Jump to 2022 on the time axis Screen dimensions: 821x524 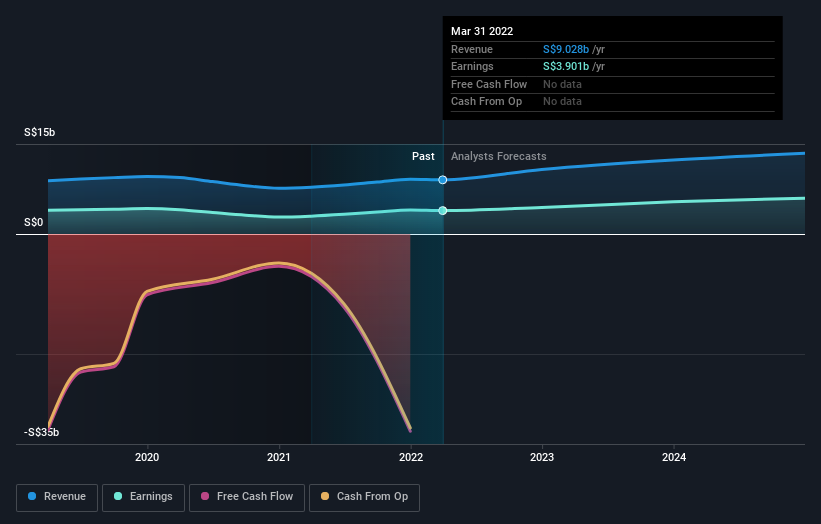(x=411, y=458)
